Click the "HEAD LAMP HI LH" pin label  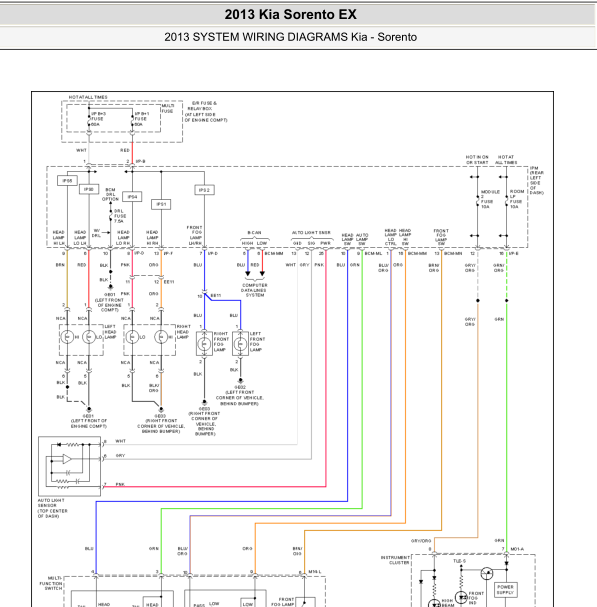(59, 238)
